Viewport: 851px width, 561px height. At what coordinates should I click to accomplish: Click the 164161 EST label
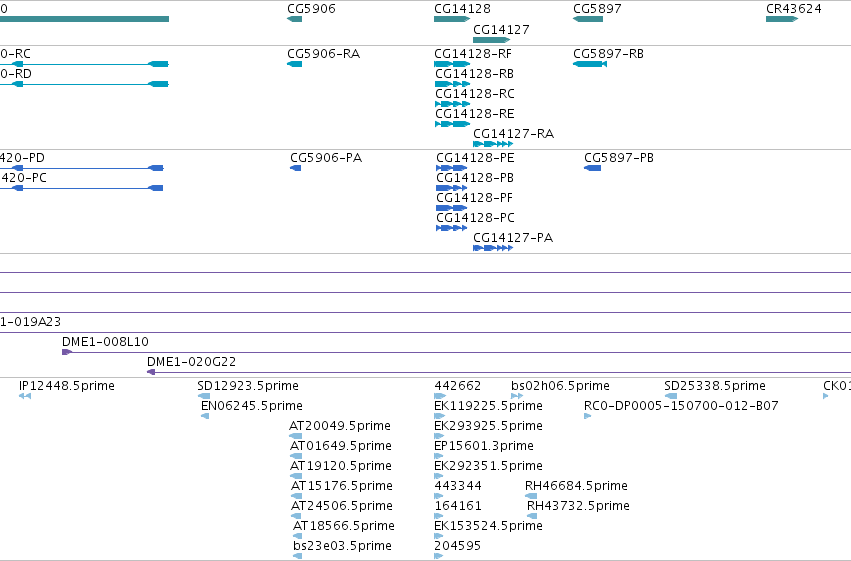(x=458, y=506)
